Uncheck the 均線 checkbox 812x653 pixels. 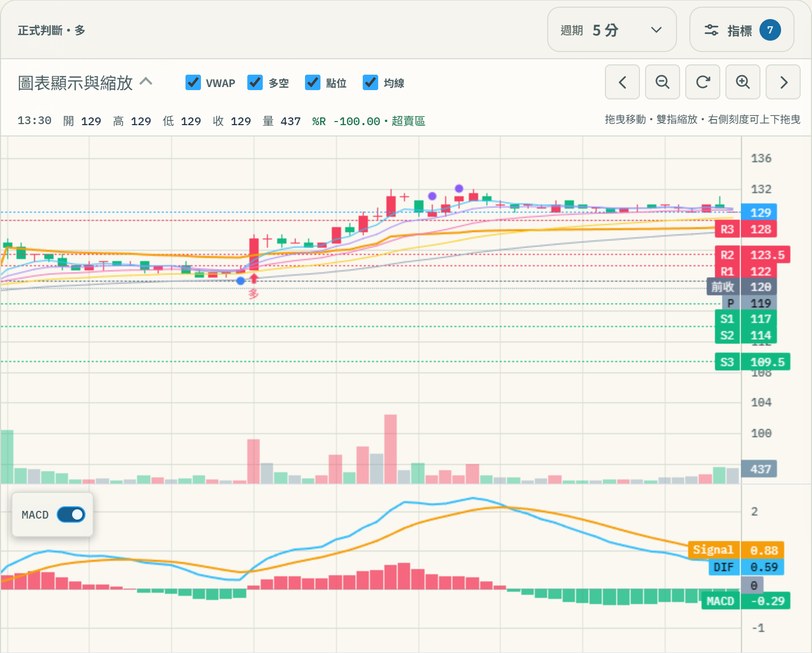point(370,82)
